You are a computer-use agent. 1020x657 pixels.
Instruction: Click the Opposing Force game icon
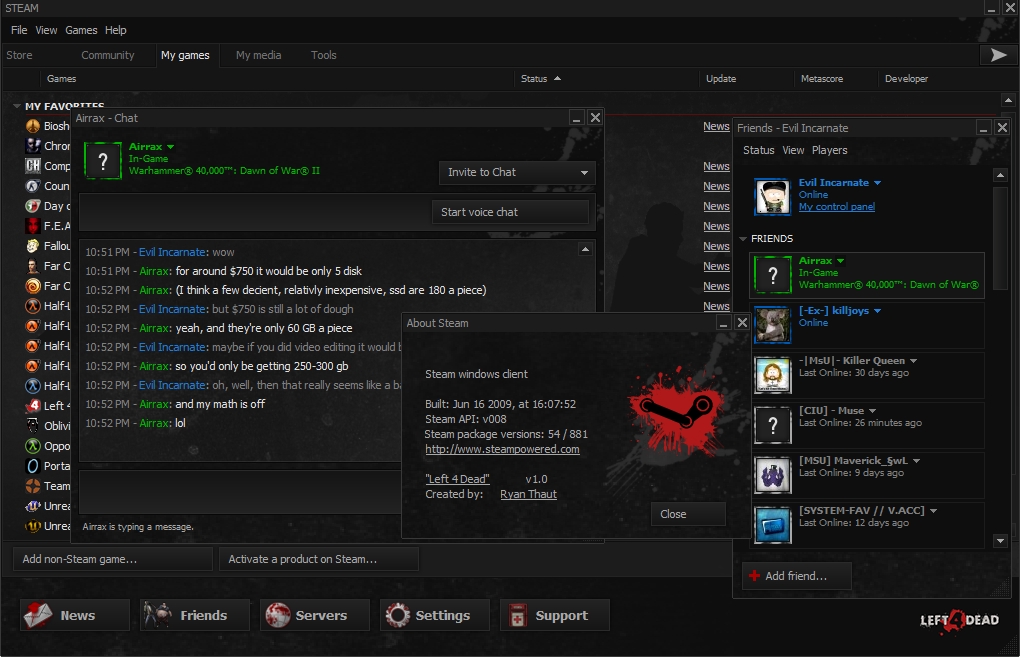point(33,446)
